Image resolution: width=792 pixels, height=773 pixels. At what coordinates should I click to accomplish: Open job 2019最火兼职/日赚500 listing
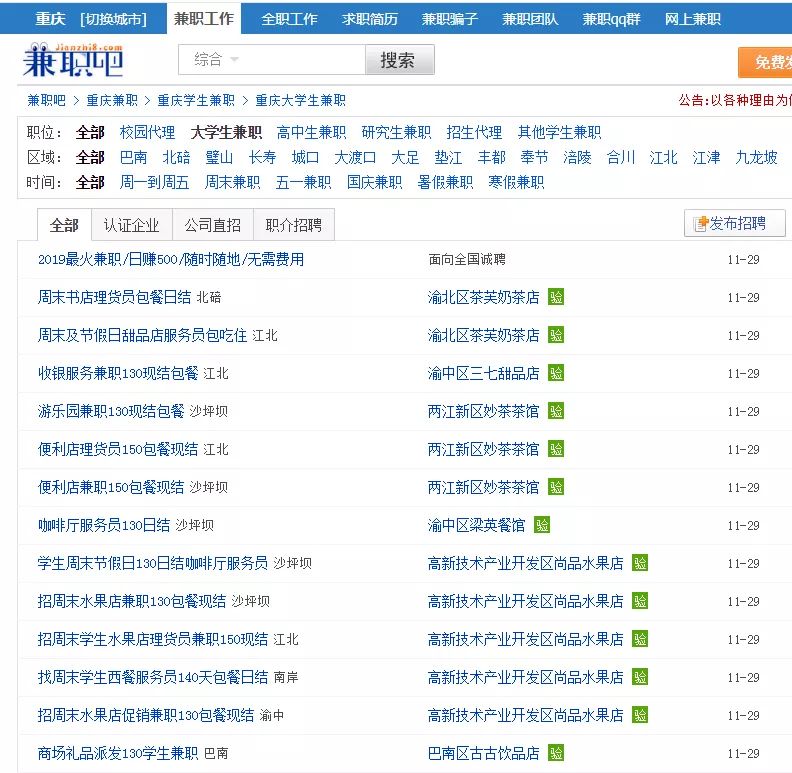coord(171,259)
